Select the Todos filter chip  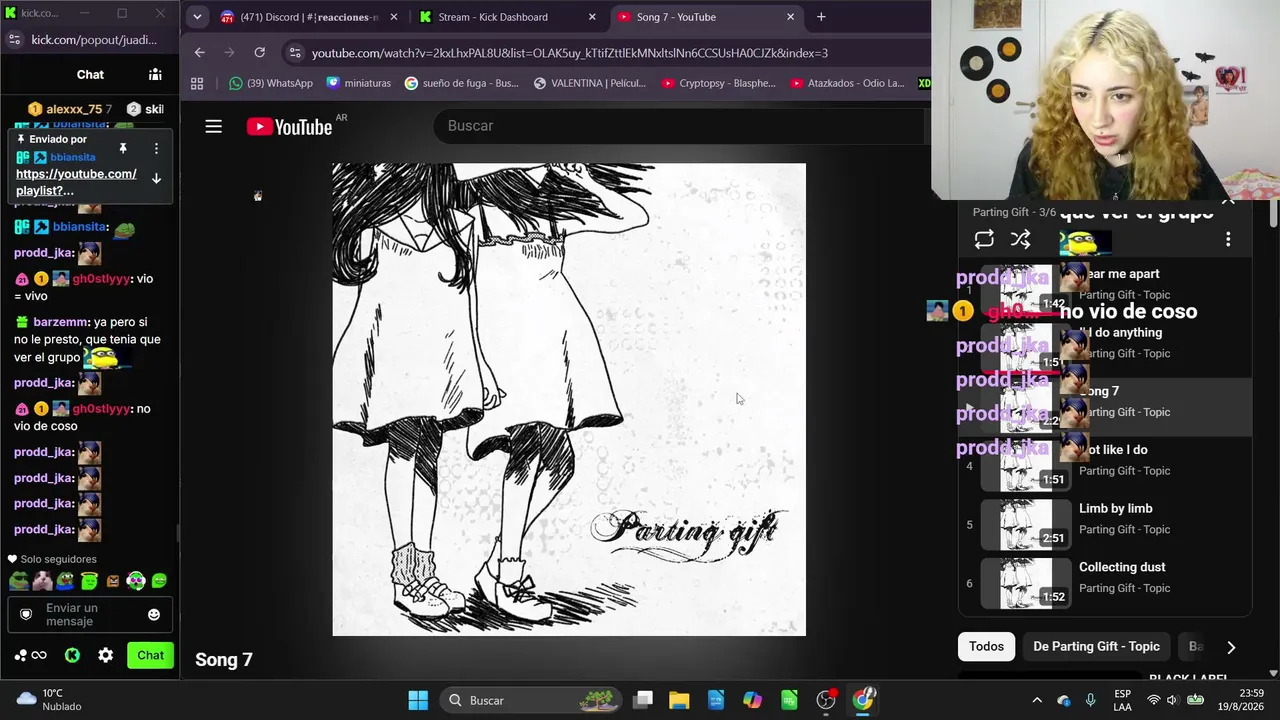click(986, 647)
